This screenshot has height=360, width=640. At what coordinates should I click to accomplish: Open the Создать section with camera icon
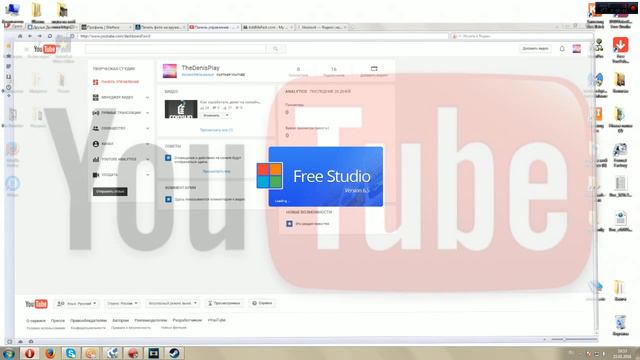pyautogui.click(x=105, y=175)
